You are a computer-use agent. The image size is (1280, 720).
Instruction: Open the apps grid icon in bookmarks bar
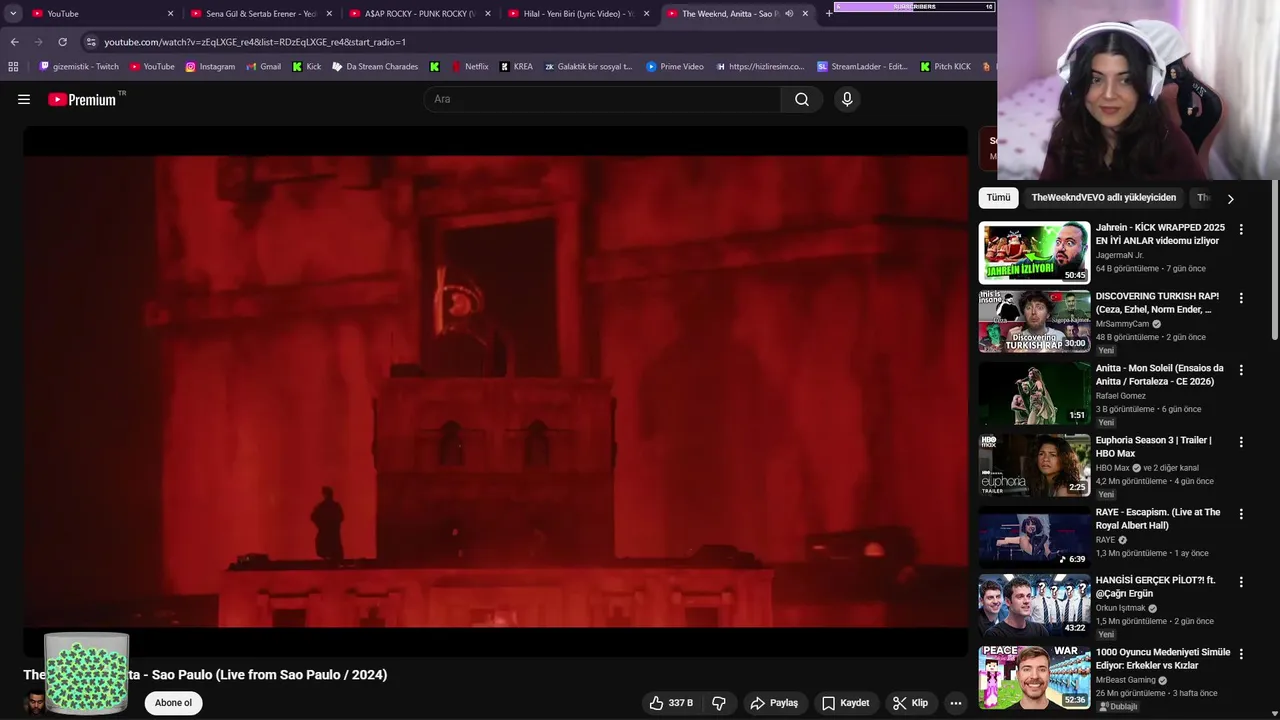point(13,67)
